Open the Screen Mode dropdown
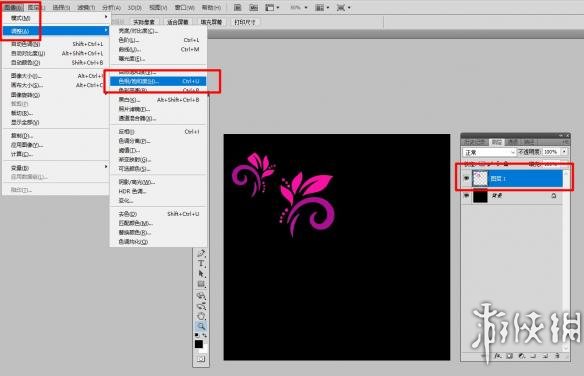584x376 pixels. pyautogui.click(x=343, y=7)
